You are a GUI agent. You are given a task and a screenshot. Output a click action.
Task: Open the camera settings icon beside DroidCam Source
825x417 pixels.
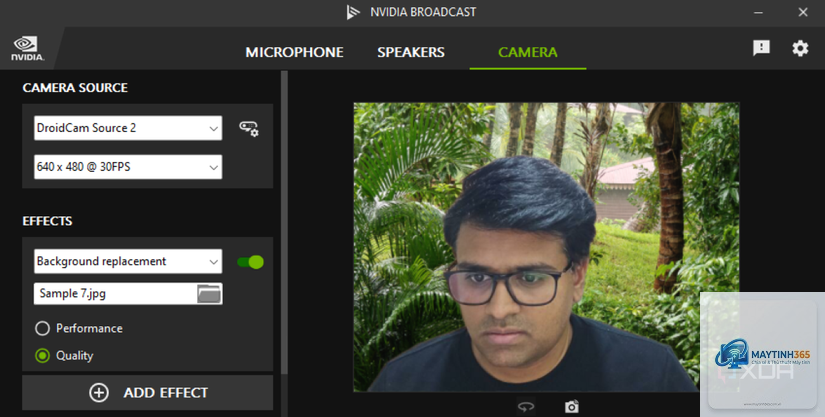click(x=249, y=128)
